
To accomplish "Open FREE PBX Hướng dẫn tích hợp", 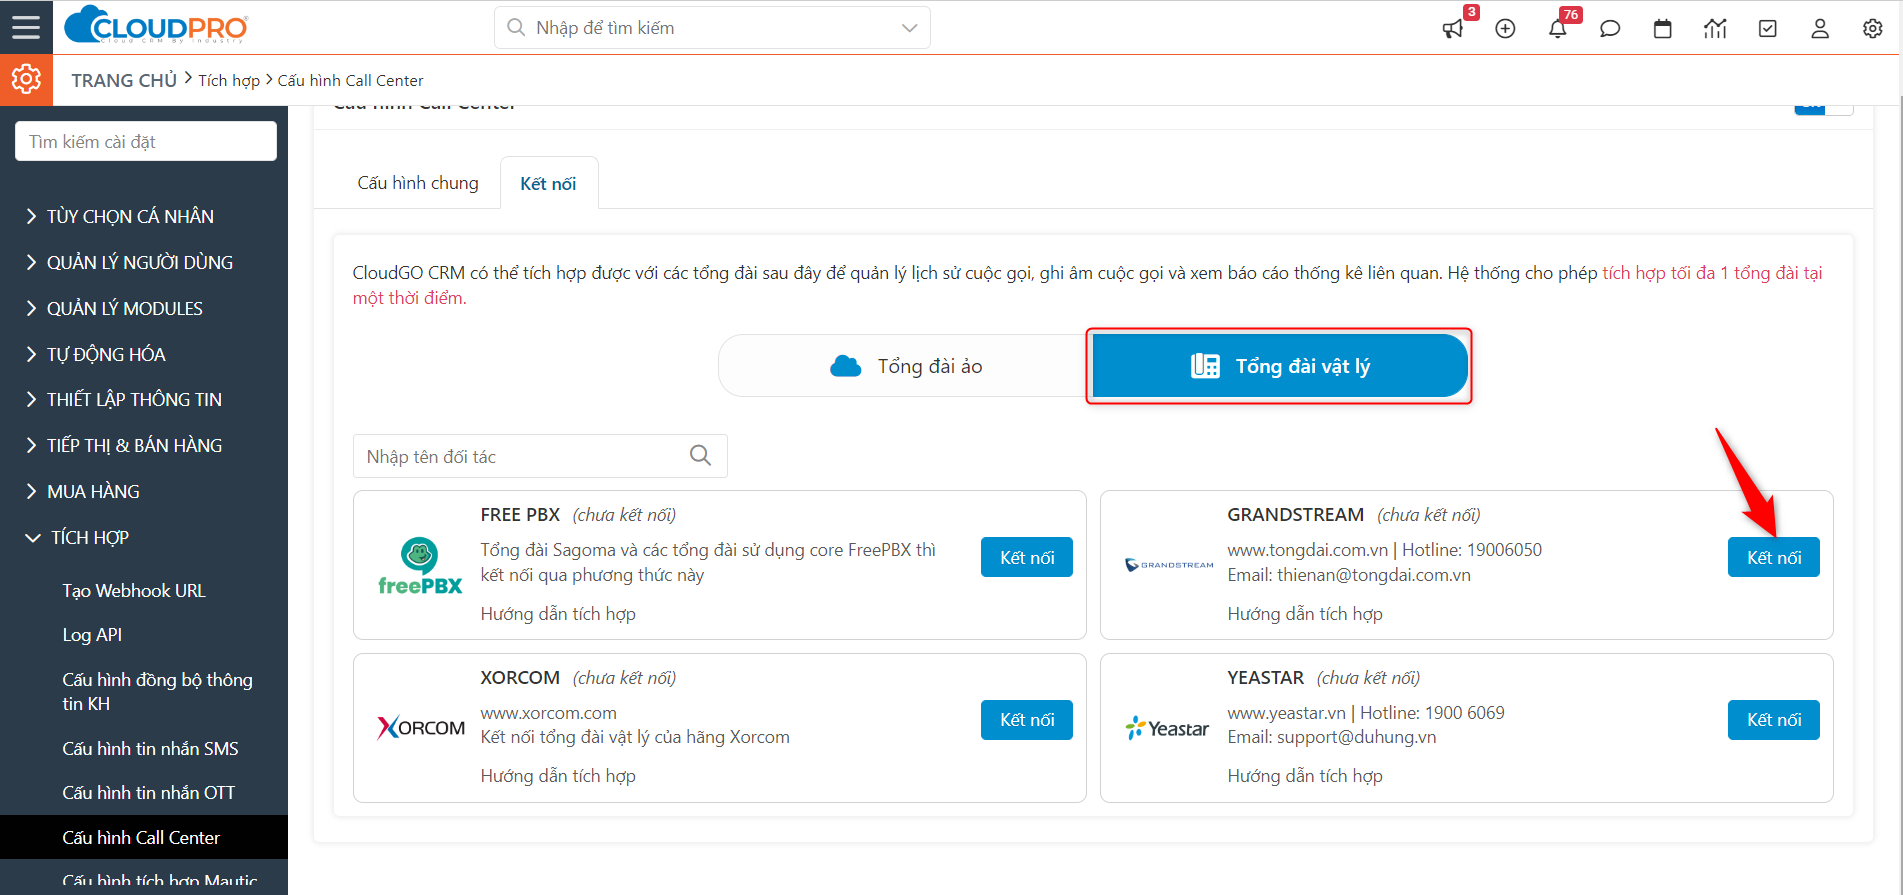I will [x=558, y=614].
